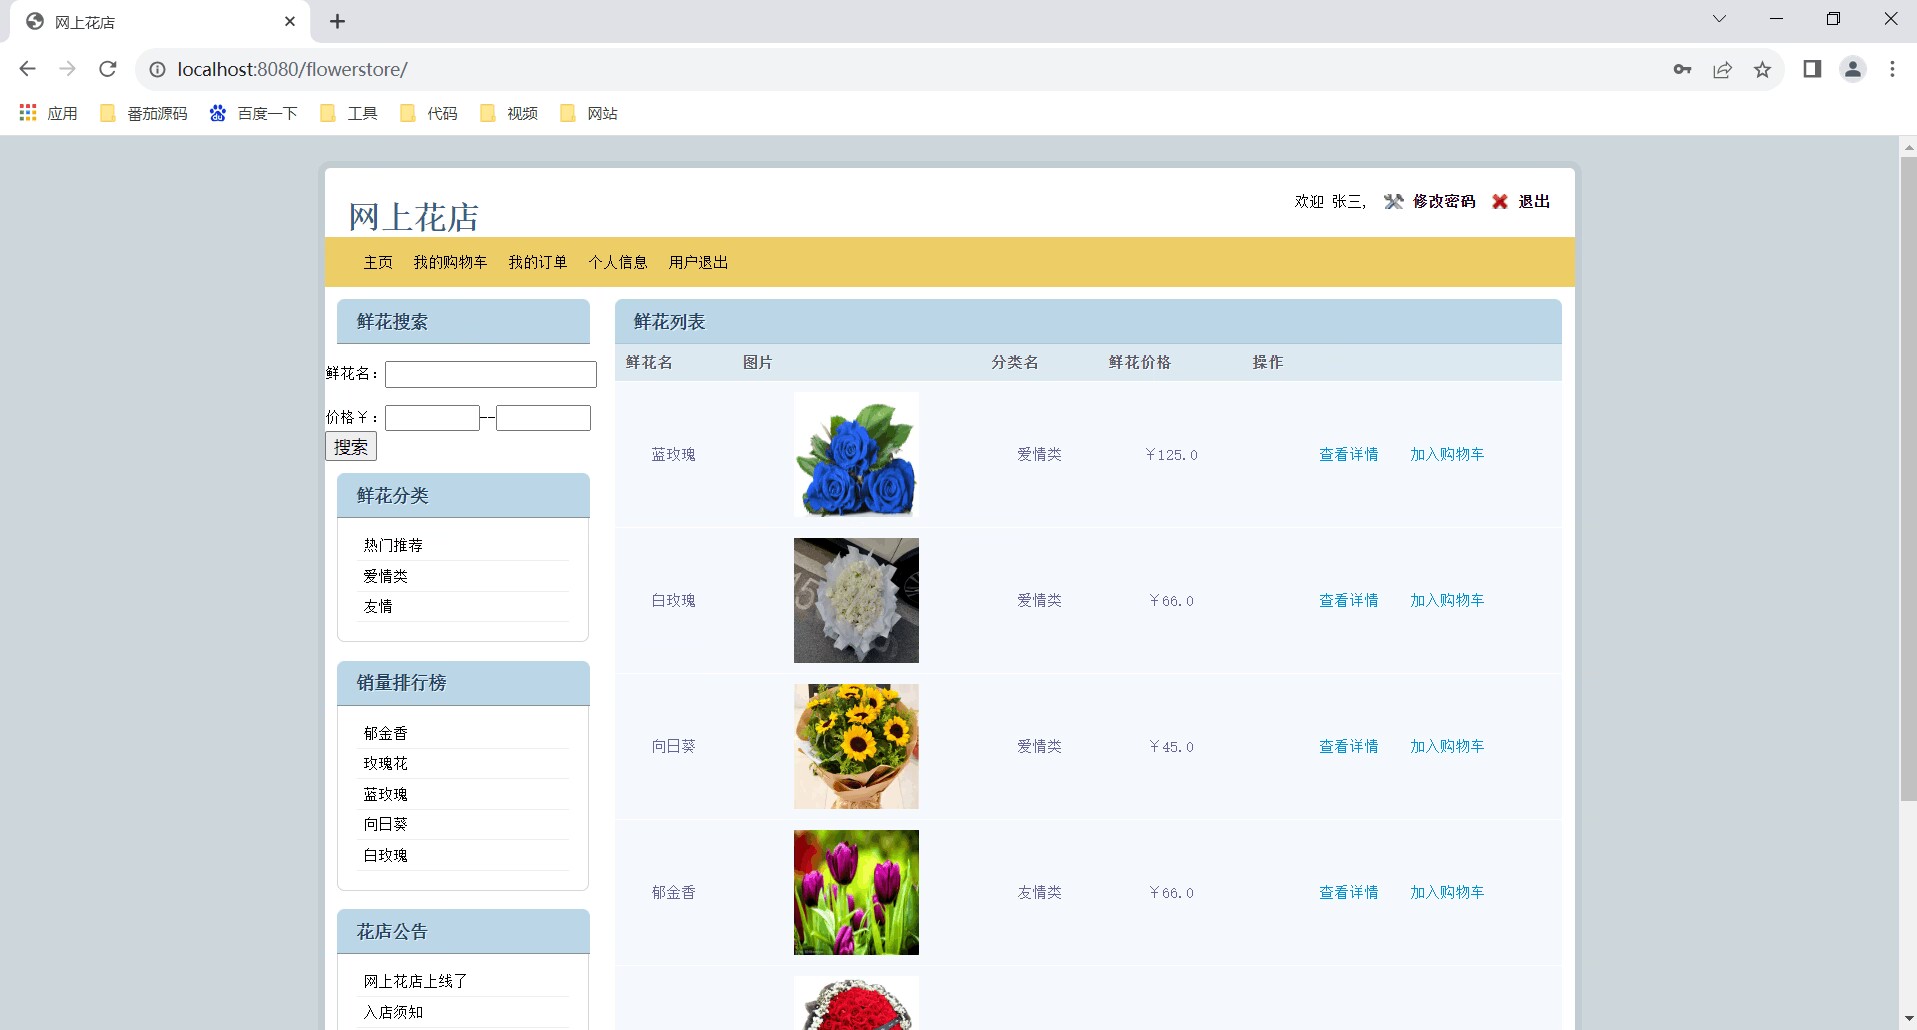Select the 网上花店 browser tab
The image size is (1917, 1030).
[160, 22]
